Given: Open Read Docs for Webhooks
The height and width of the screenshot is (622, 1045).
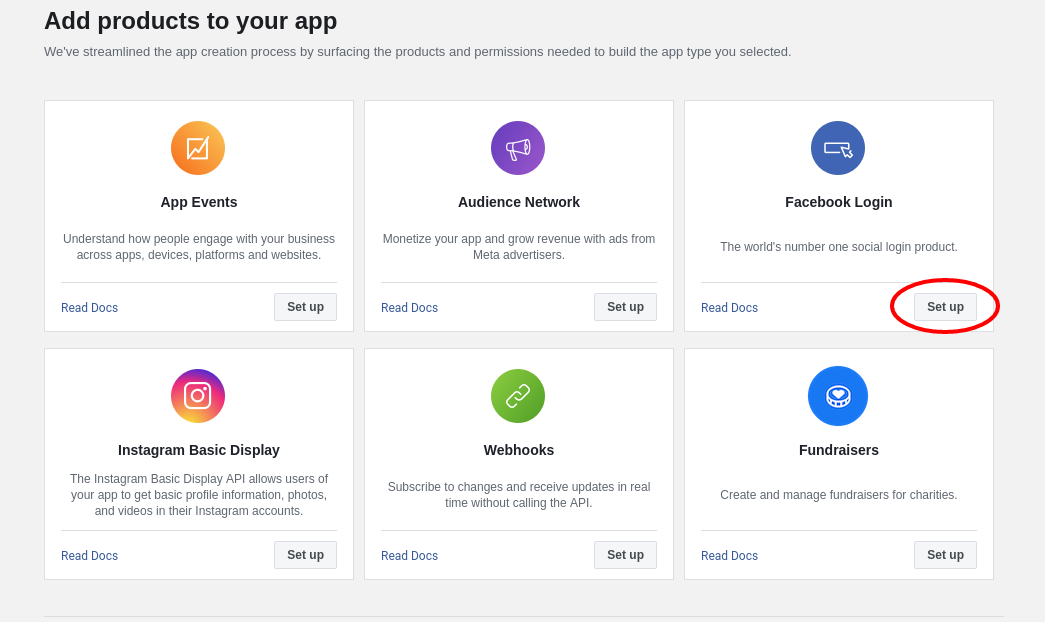Looking at the screenshot, I should (x=409, y=555).
